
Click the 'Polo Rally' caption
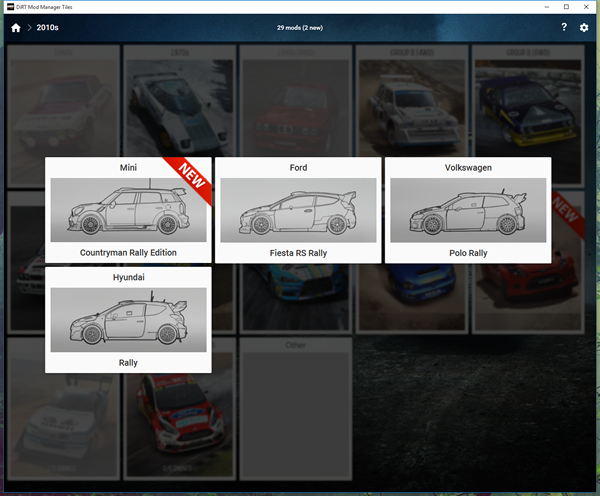[468, 253]
